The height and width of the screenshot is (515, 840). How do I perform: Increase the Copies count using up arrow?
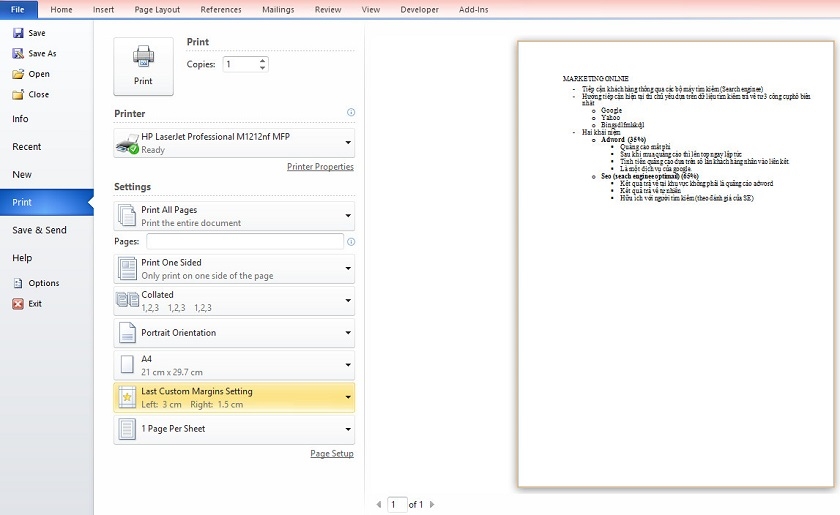coord(263,60)
